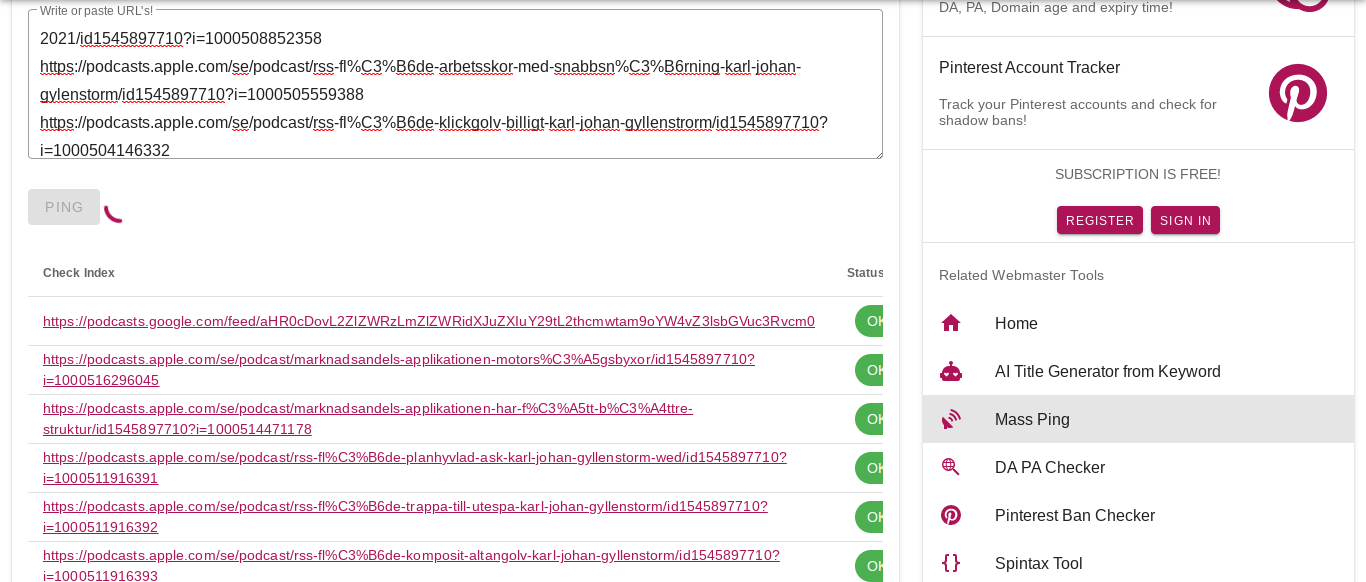Click the AI Title Generator robot icon
Image resolution: width=1366 pixels, height=582 pixels.
click(x=951, y=371)
